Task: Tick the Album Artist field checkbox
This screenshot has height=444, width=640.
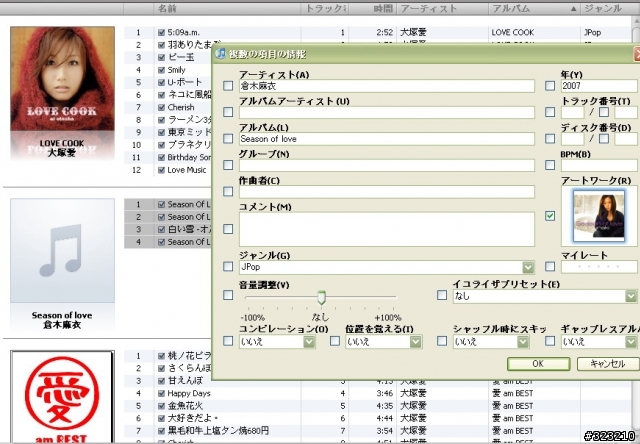Action: point(228,112)
